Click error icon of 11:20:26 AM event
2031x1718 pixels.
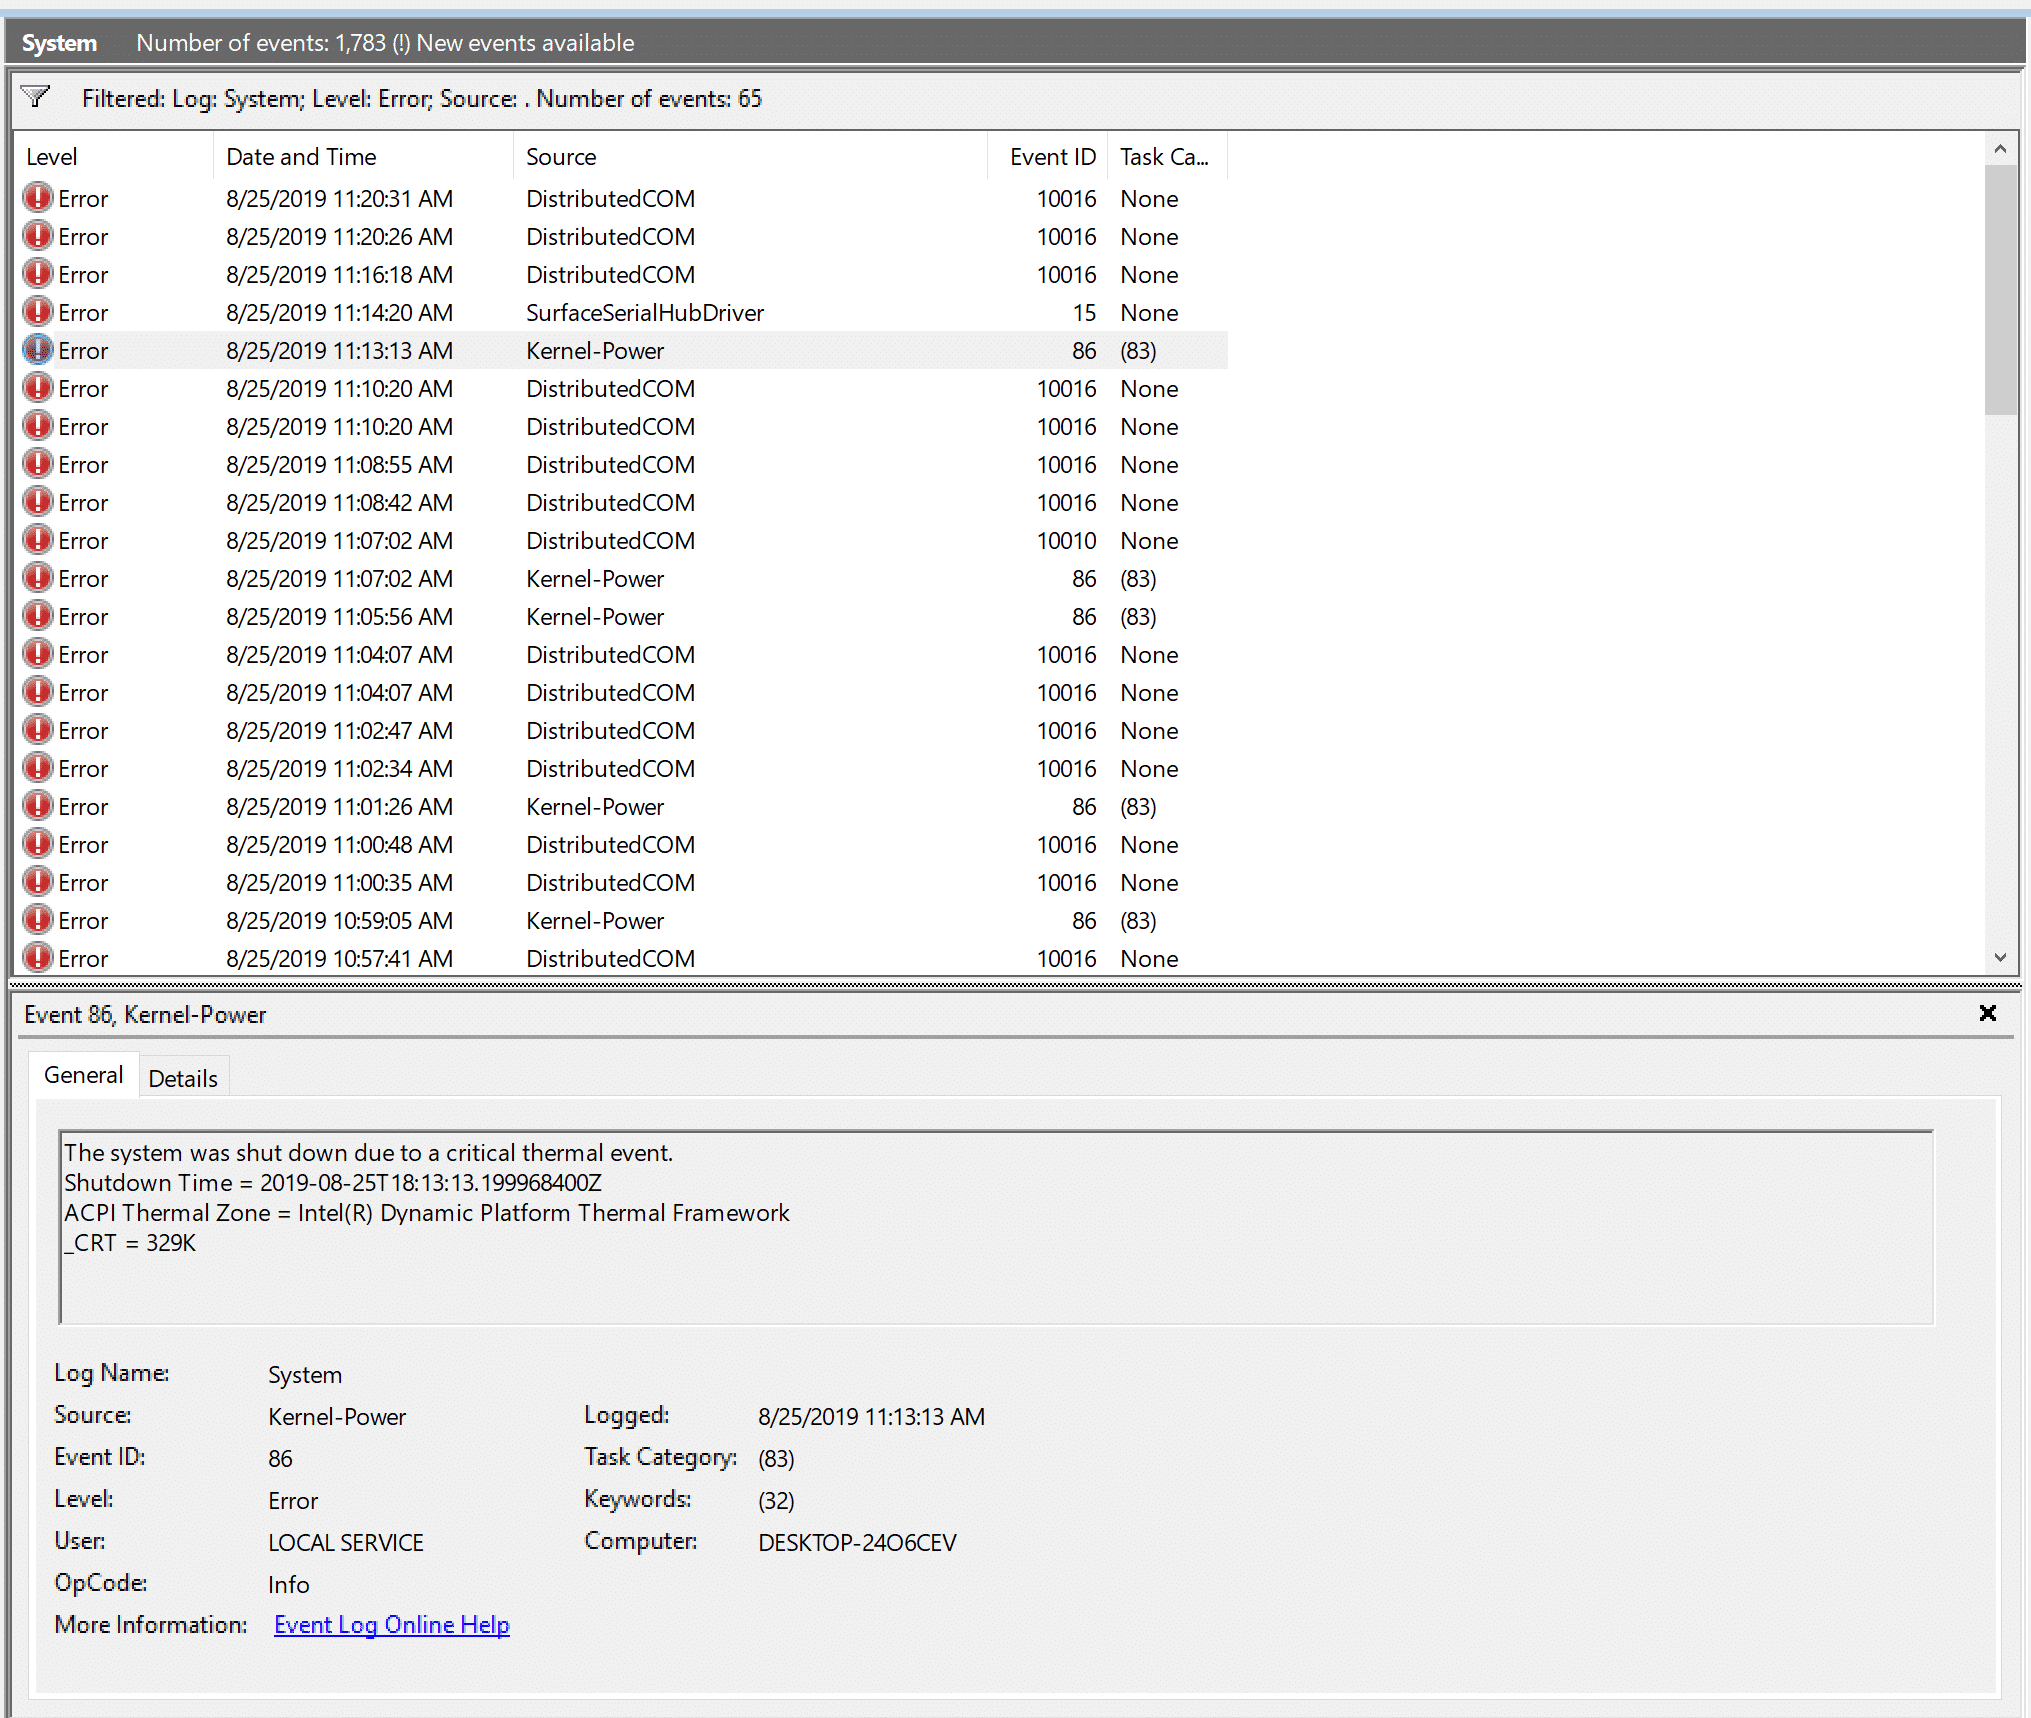pyautogui.click(x=38, y=236)
